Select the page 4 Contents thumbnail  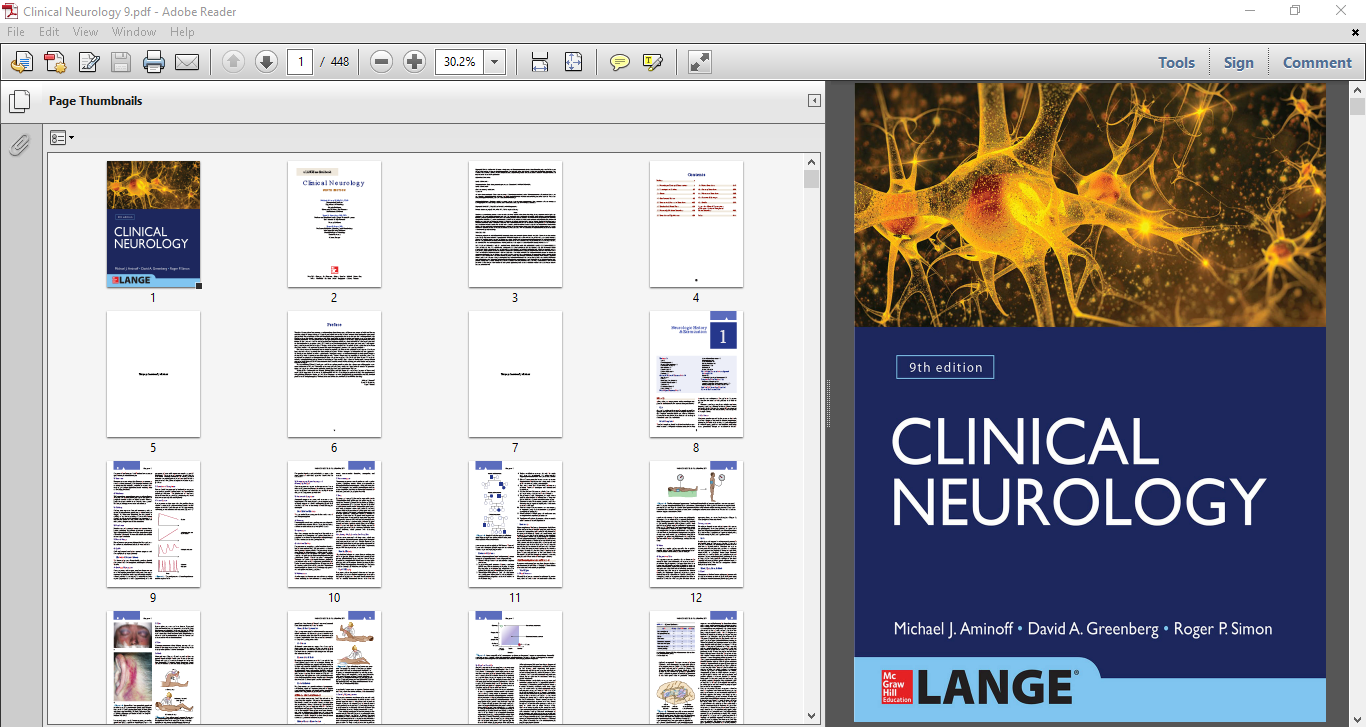tap(696, 224)
